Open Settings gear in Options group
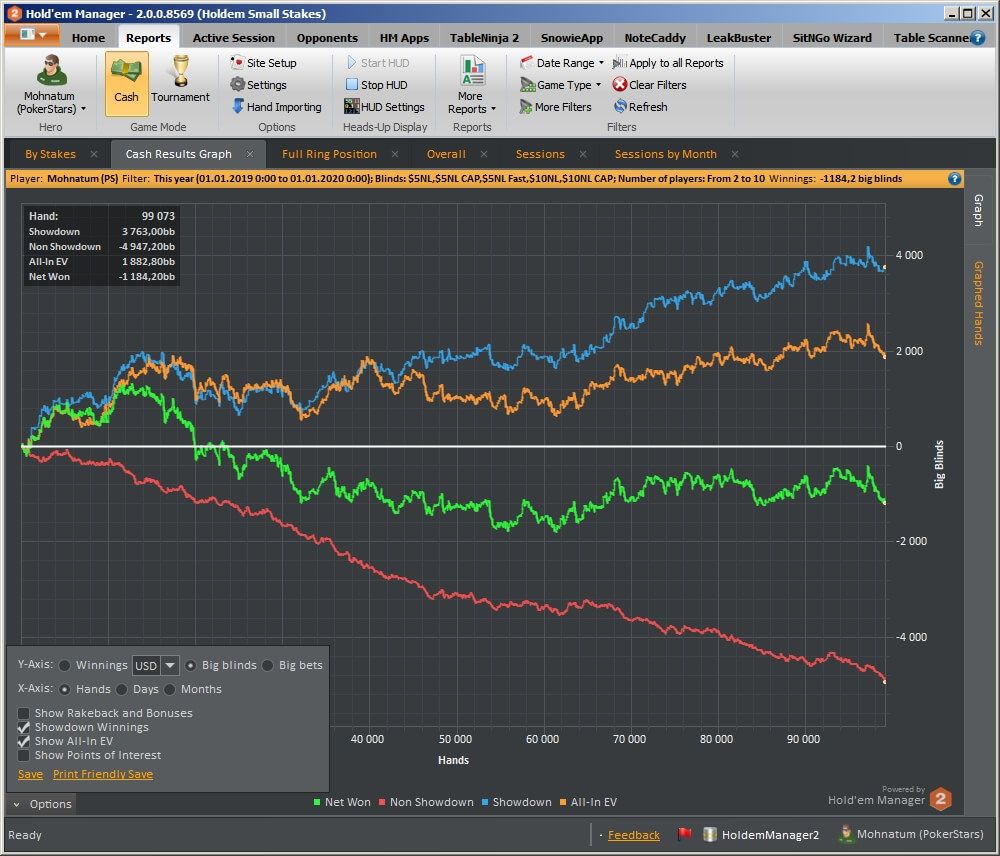The width and height of the screenshot is (1000, 856). (x=238, y=84)
